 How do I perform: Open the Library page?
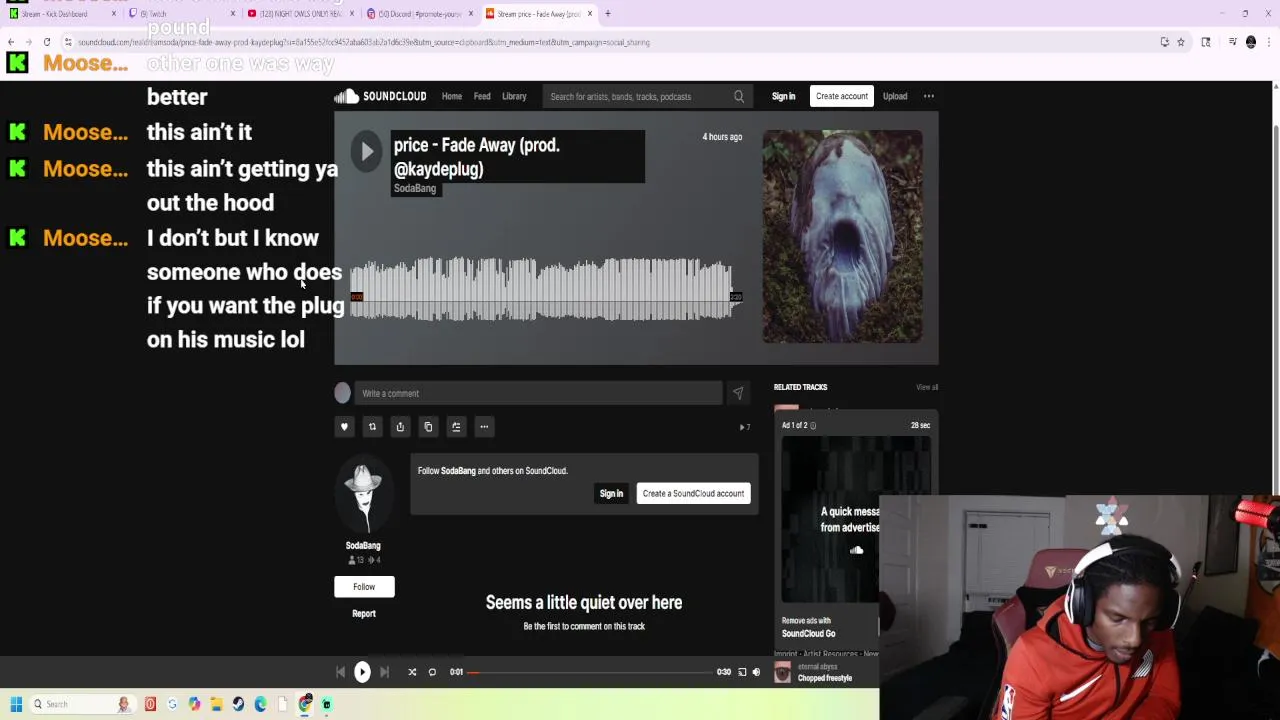(x=514, y=96)
